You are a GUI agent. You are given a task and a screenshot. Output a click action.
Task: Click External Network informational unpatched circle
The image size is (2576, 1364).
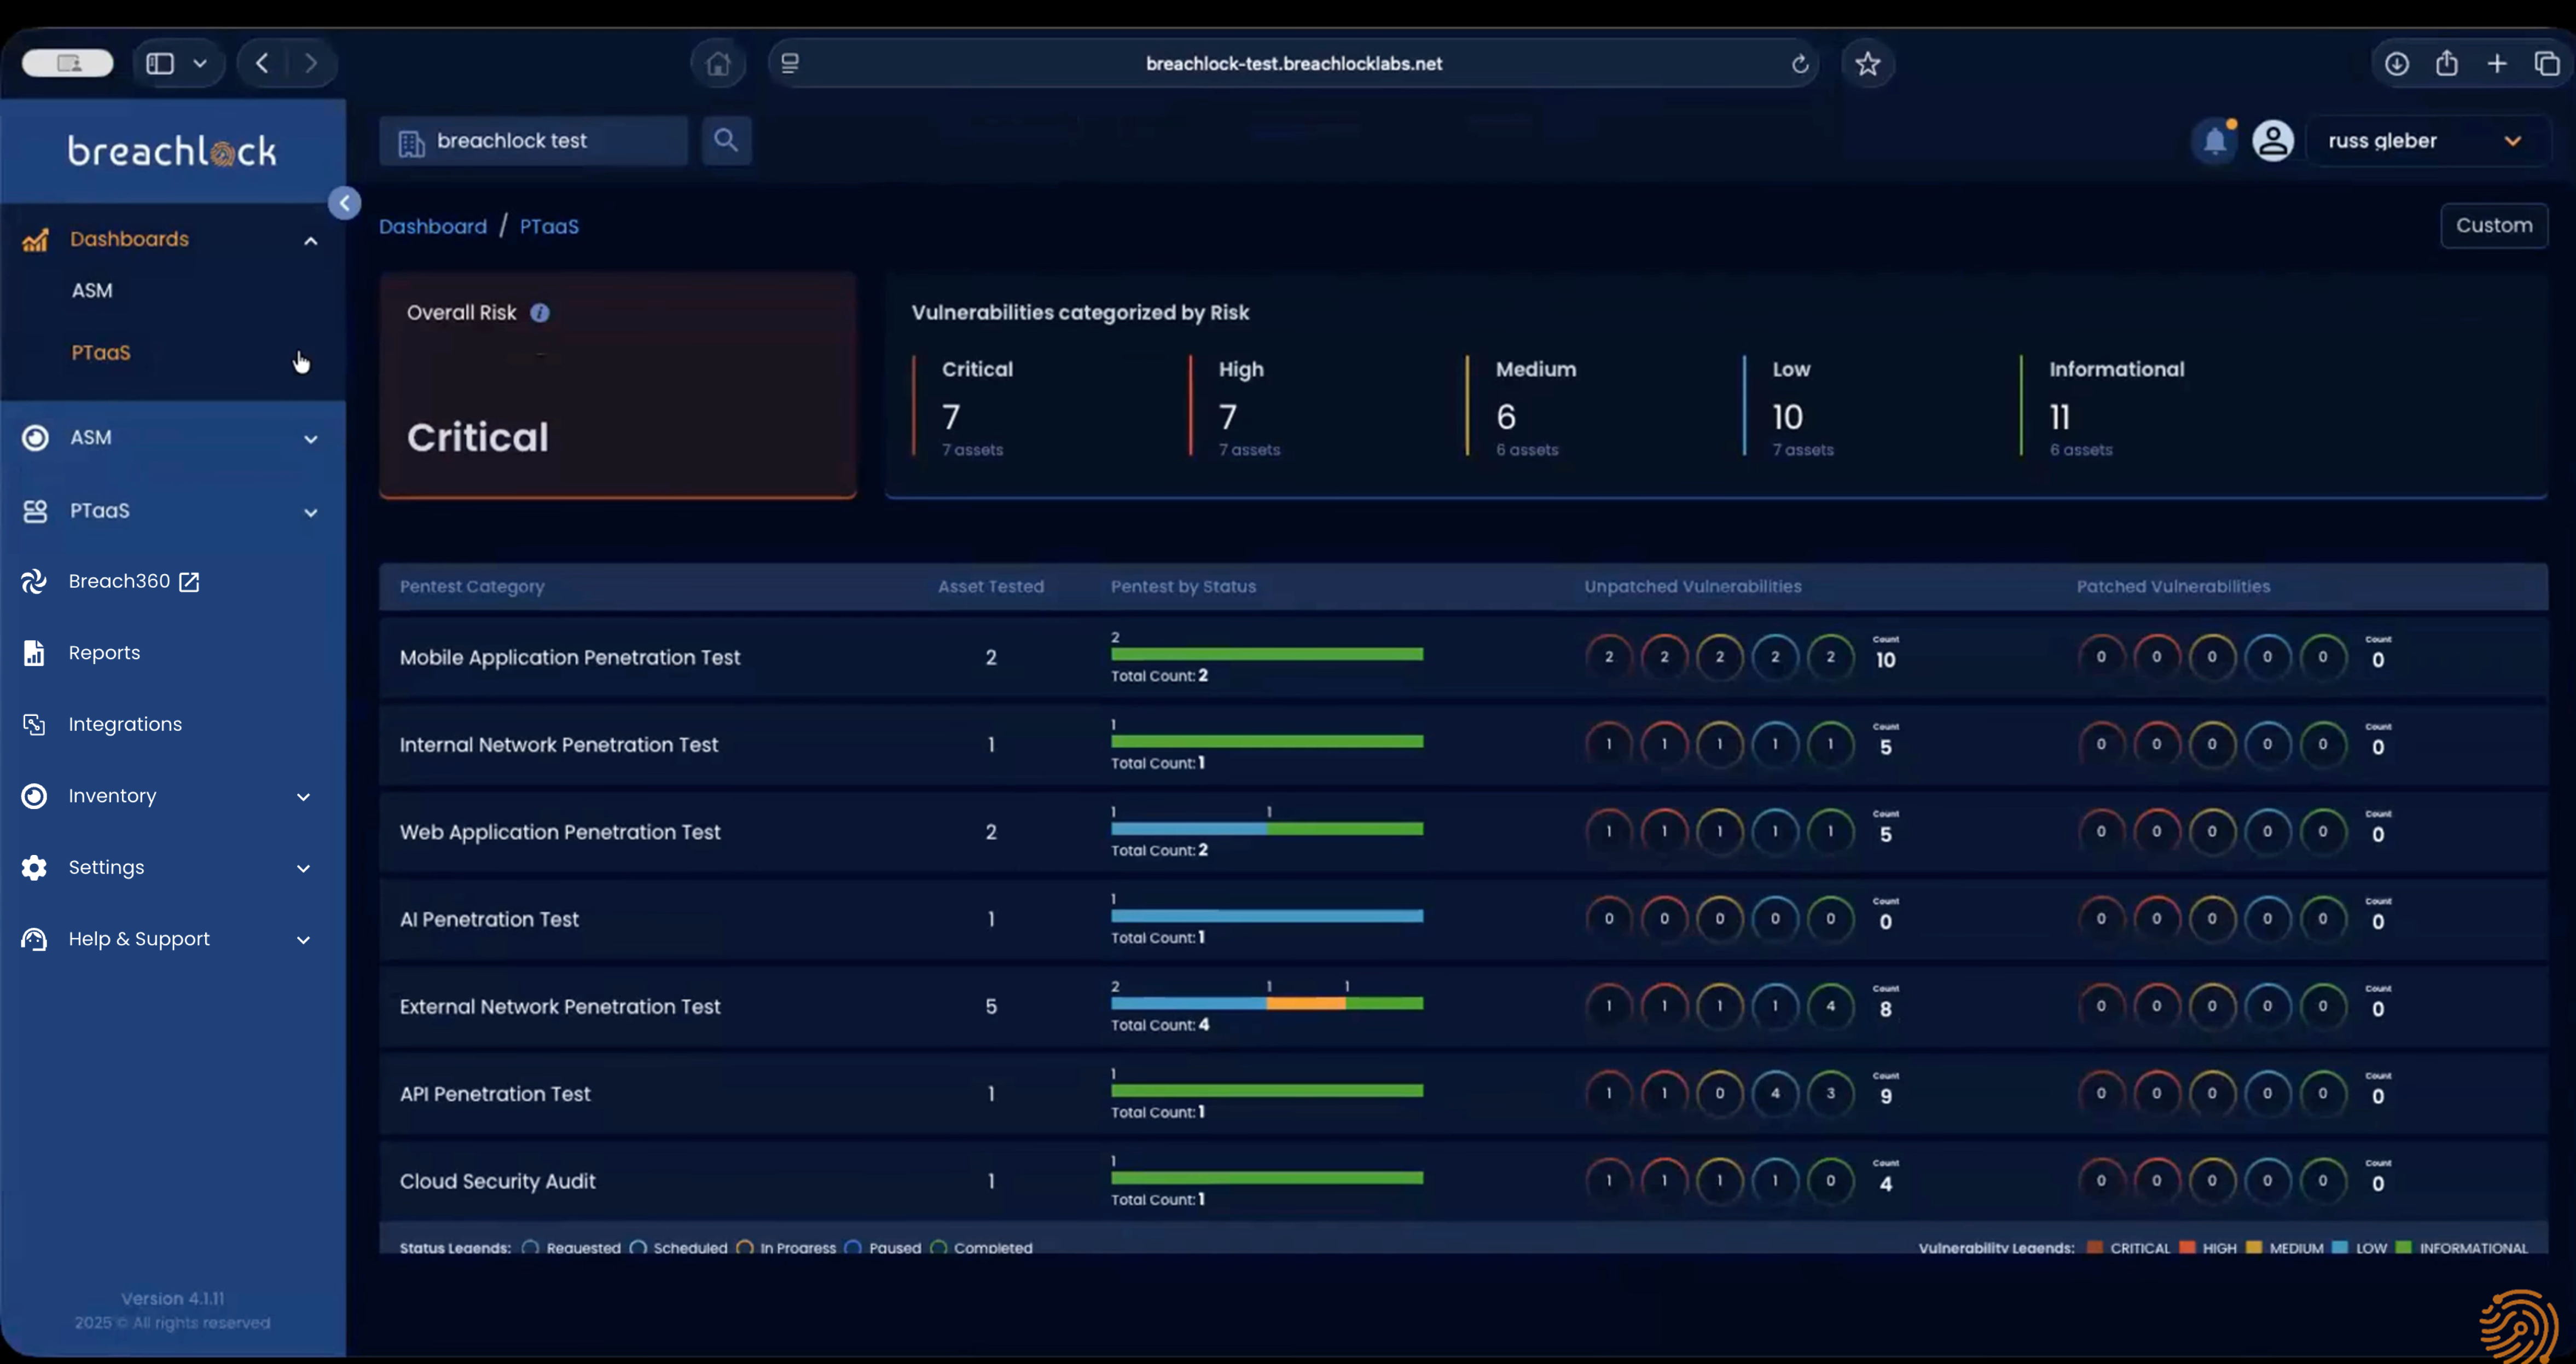coord(1830,1006)
